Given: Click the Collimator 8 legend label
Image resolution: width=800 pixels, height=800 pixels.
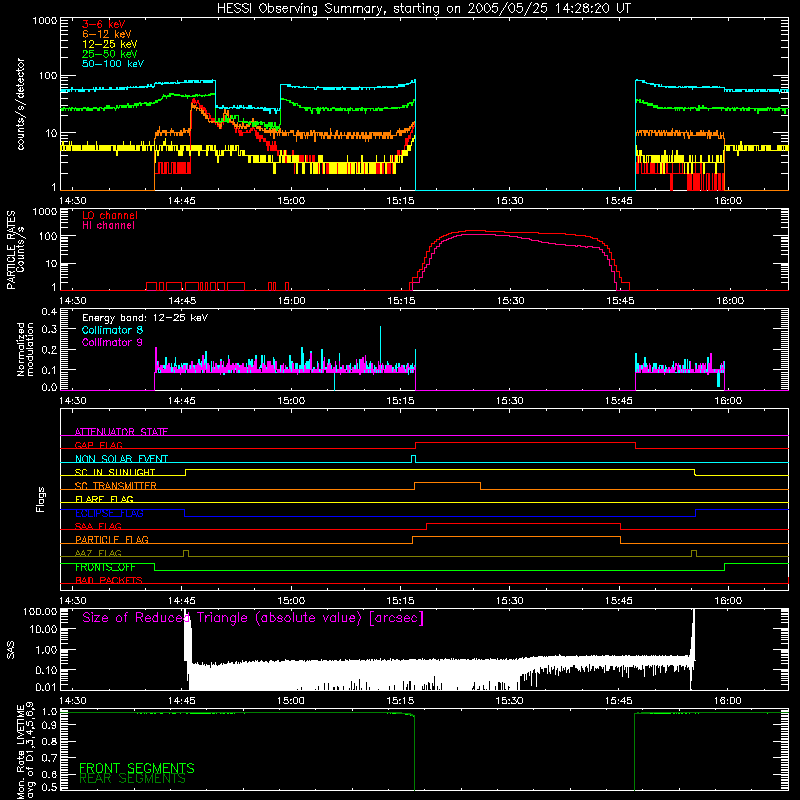Looking at the screenshot, I should tap(112, 330).
